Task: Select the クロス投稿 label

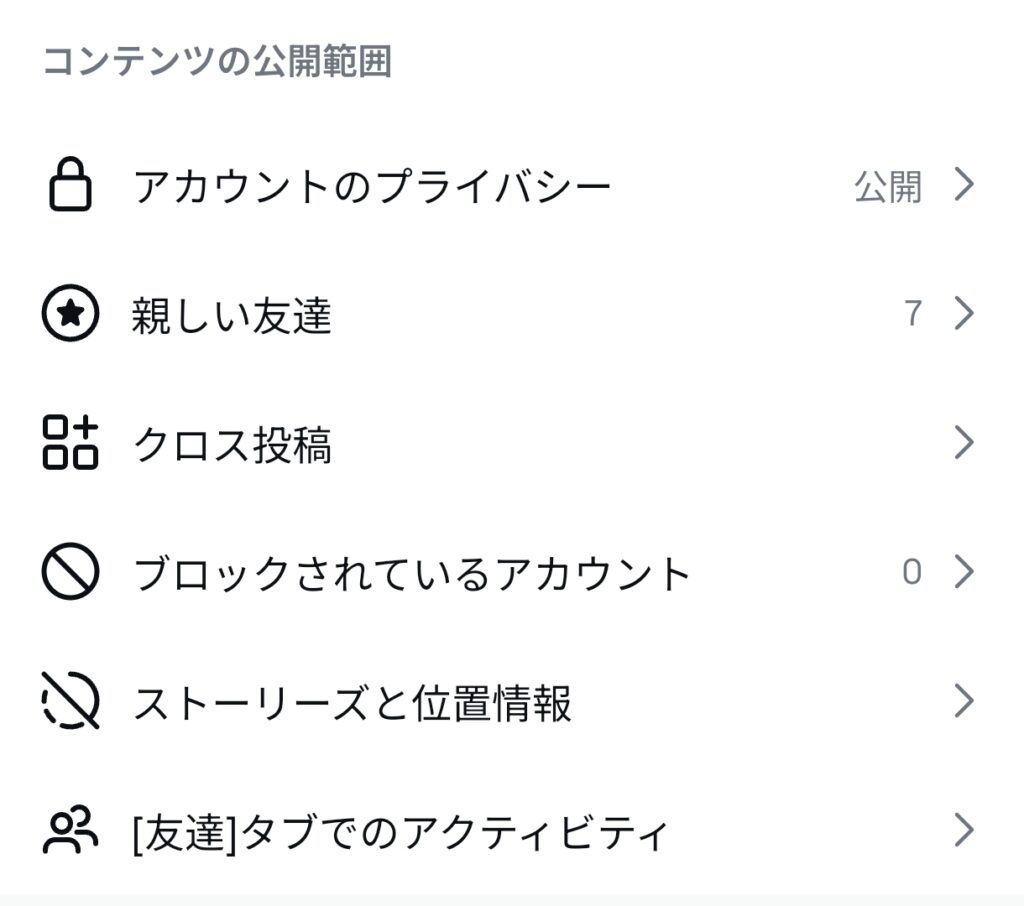Action: 231,446
